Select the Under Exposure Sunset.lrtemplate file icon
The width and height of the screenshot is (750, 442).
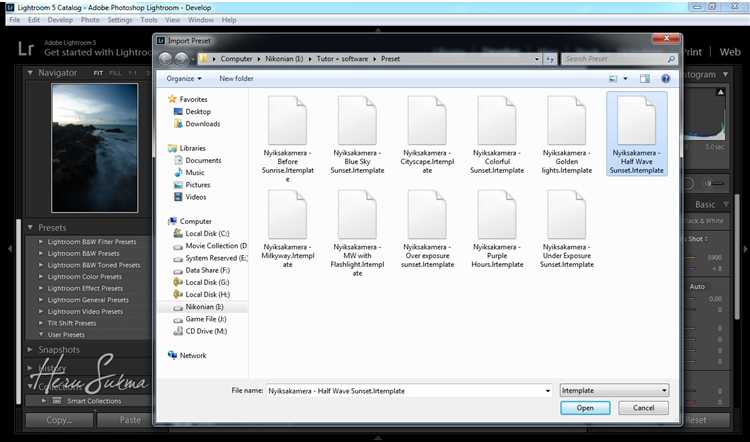click(567, 215)
